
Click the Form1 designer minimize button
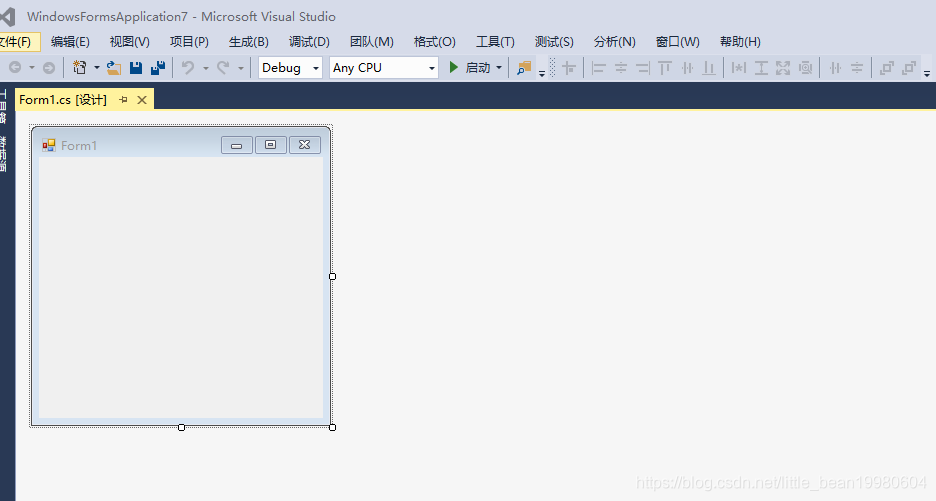pos(237,145)
